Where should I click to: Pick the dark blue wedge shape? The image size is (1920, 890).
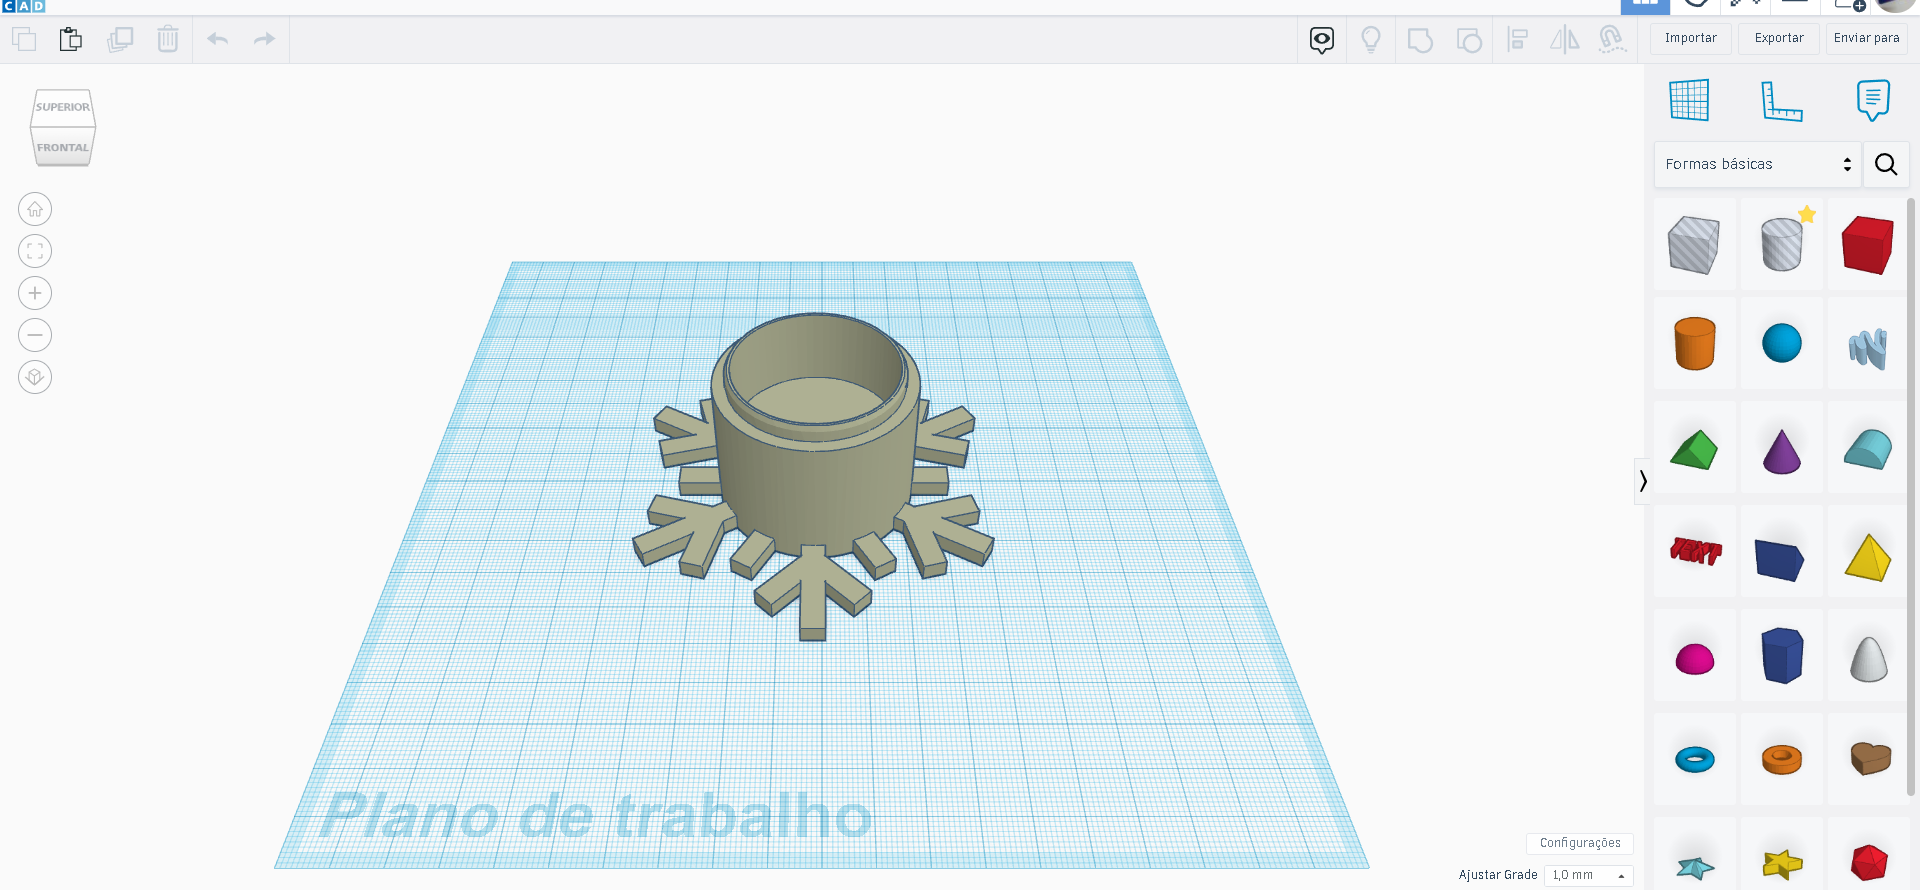click(x=1780, y=559)
